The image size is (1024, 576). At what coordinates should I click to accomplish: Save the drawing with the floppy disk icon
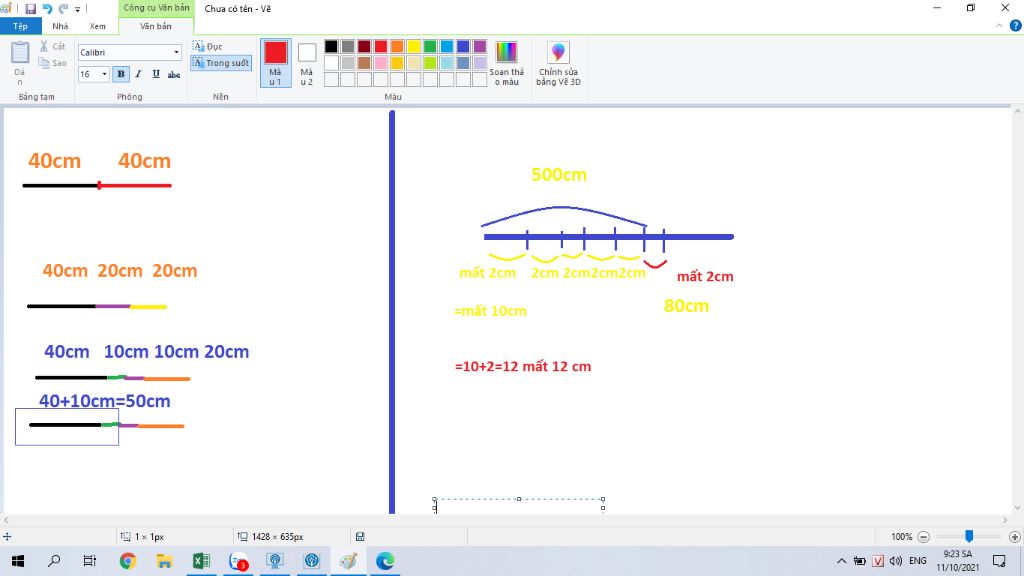point(30,8)
